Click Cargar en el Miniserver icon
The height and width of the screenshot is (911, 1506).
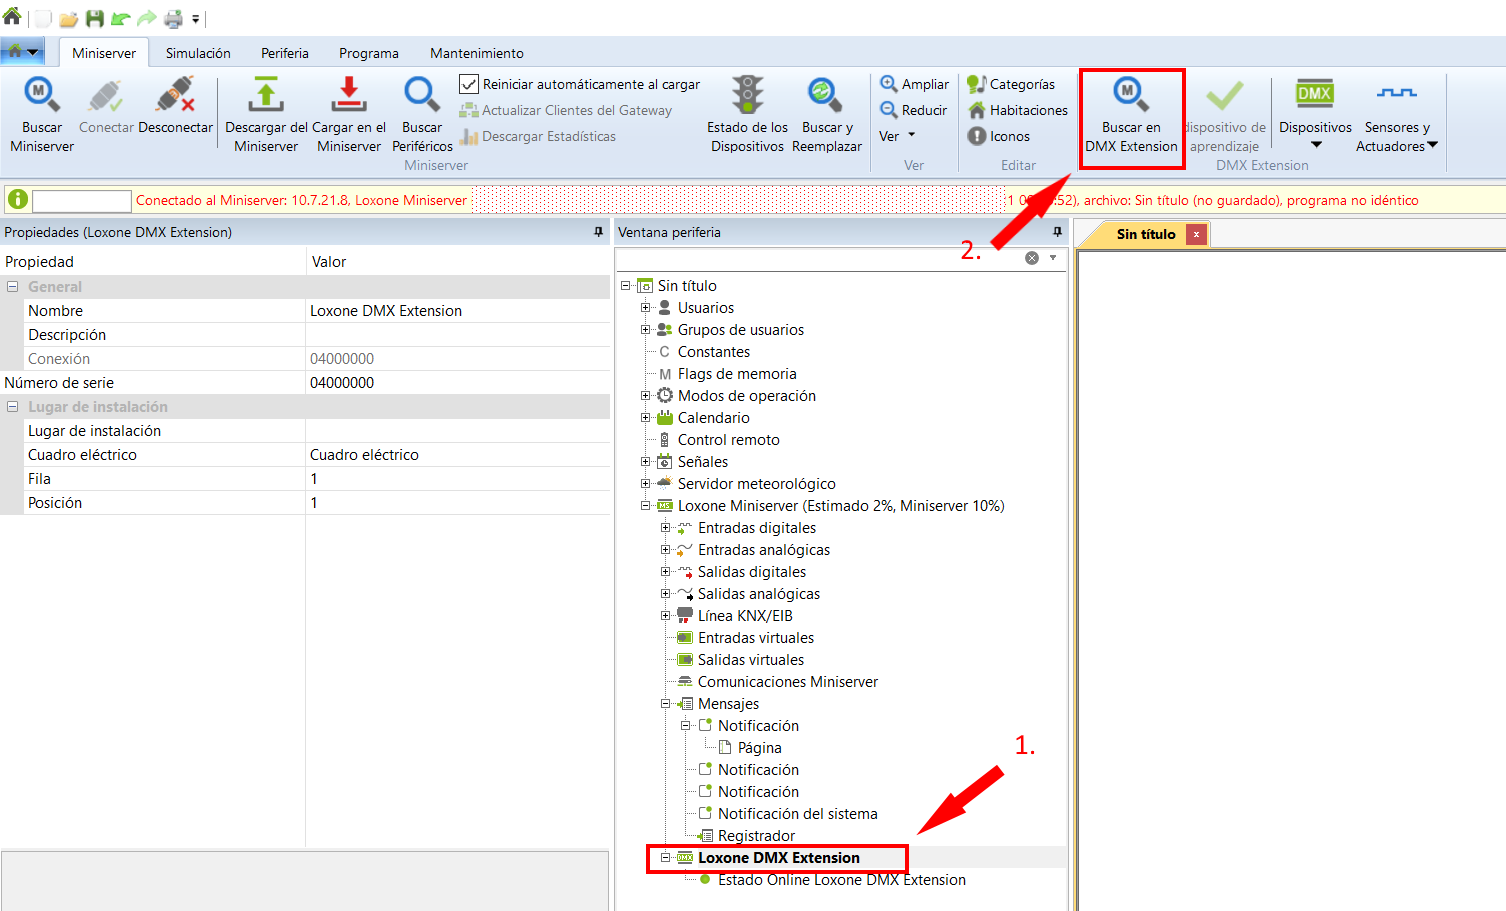point(348,96)
